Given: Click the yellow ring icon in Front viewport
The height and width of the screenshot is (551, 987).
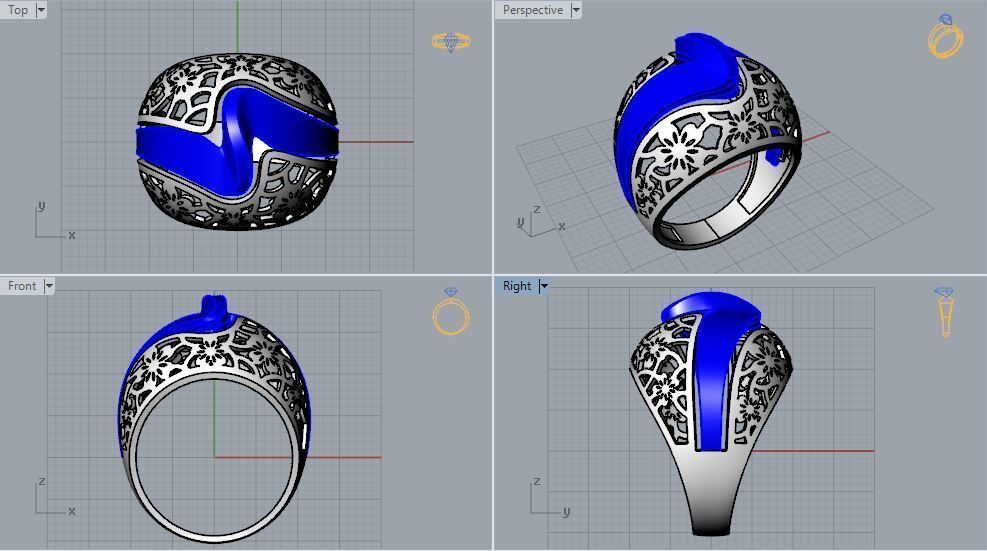Looking at the screenshot, I should click(x=451, y=312).
